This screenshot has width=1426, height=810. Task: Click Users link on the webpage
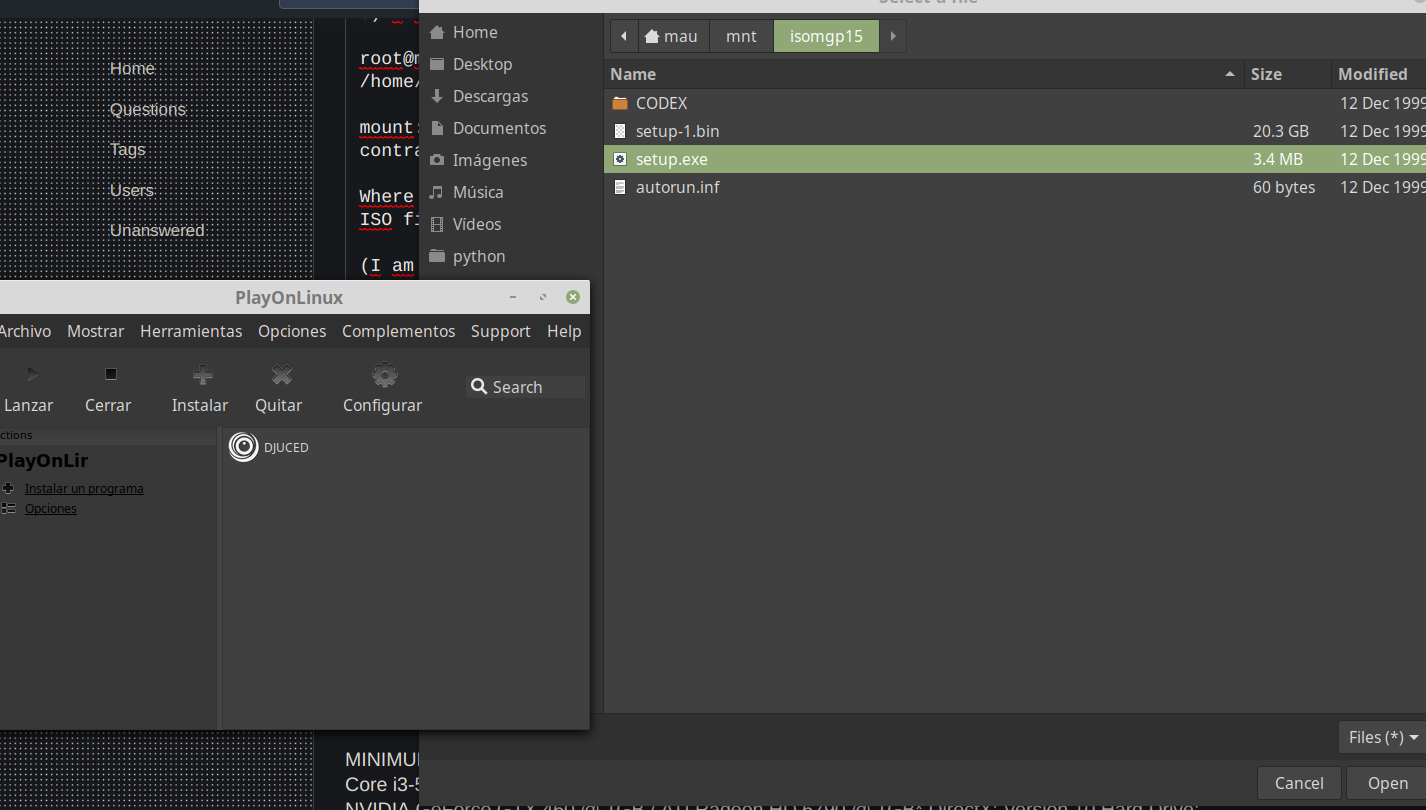tap(132, 190)
